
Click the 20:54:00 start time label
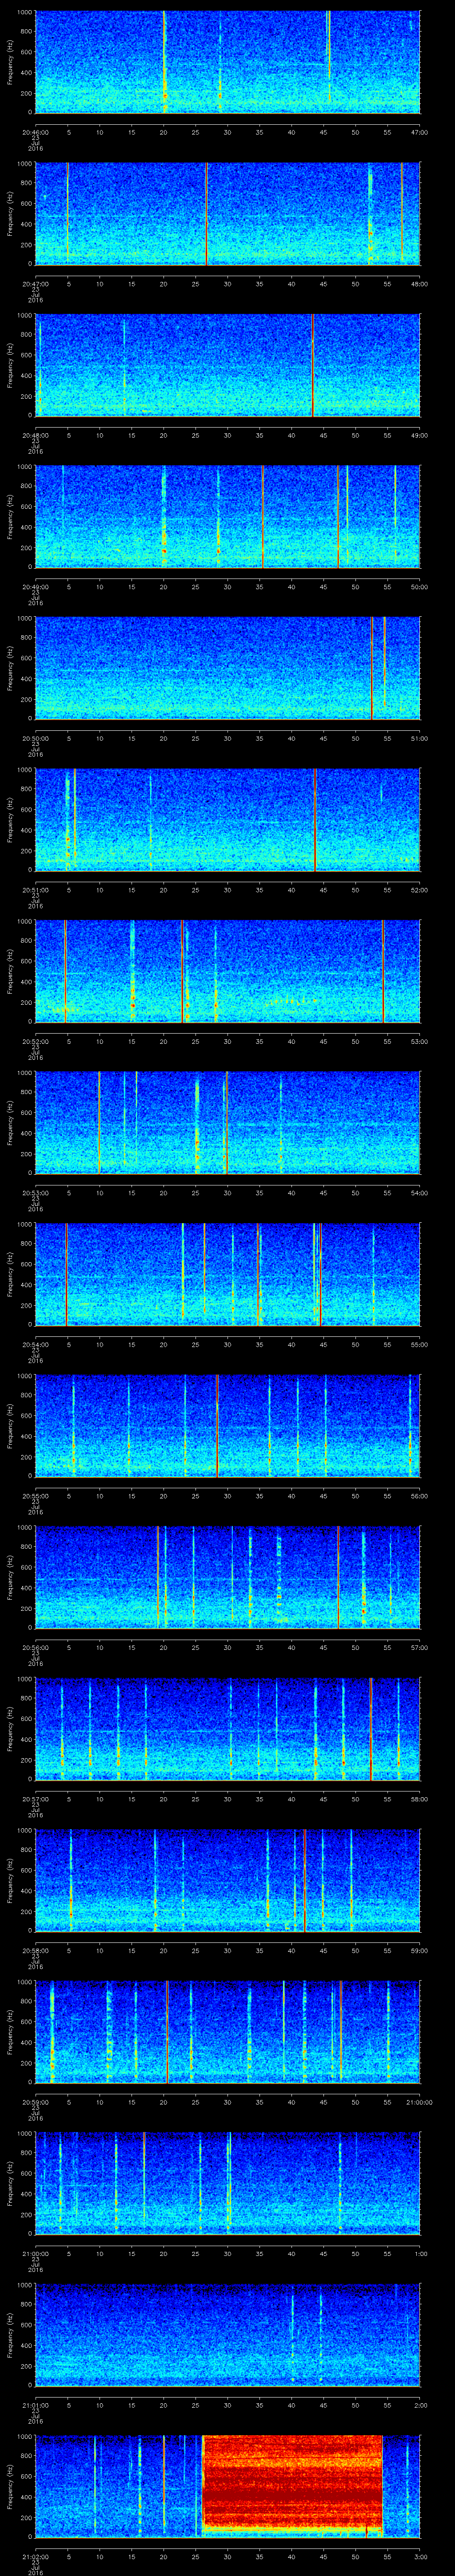click(35, 1344)
